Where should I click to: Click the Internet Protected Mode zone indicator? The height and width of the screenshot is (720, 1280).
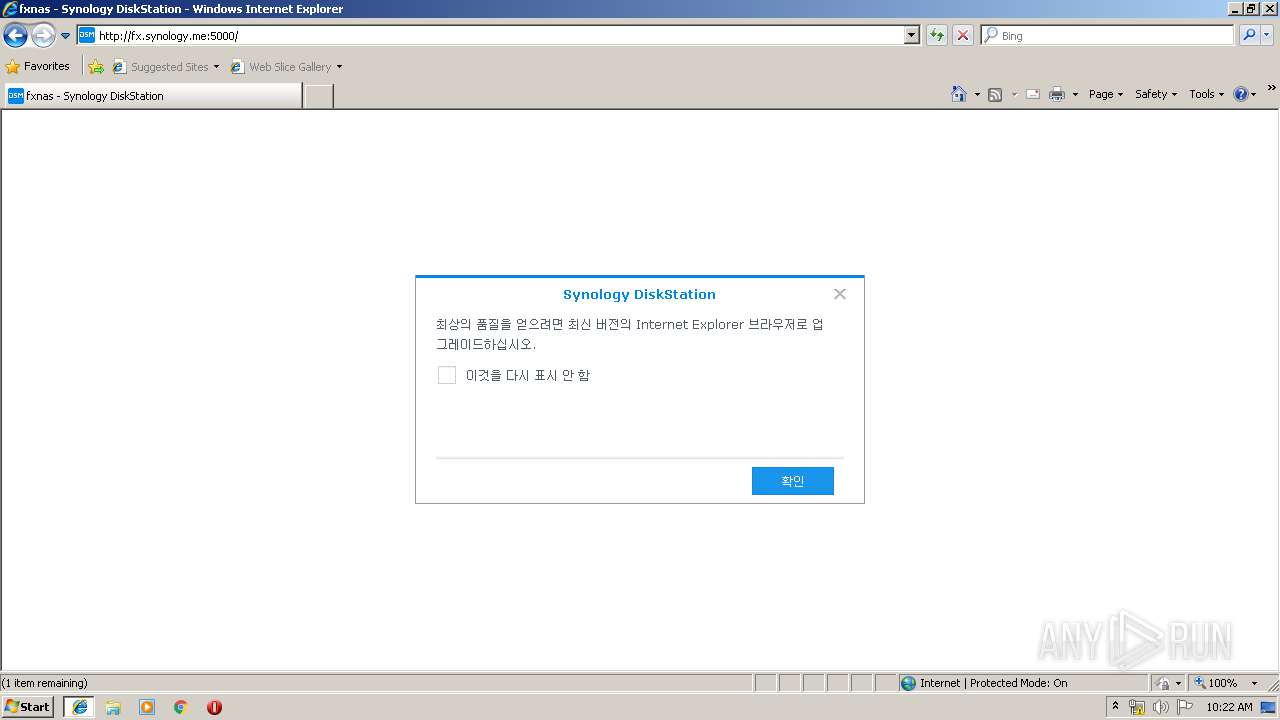pyautogui.click(x=1023, y=683)
